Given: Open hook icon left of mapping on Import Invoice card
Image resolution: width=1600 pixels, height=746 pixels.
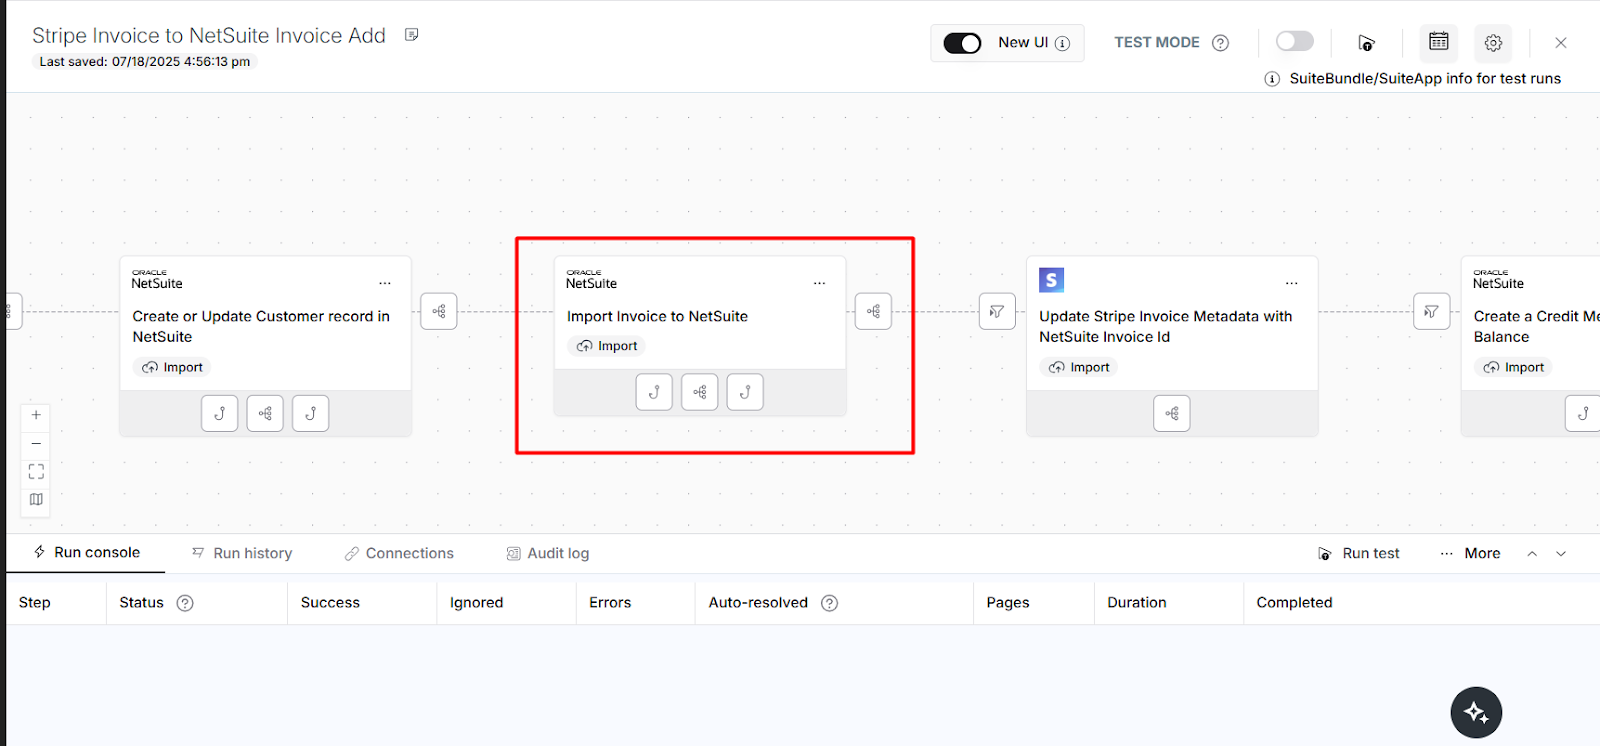Looking at the screenshot, I should [654, 392].
